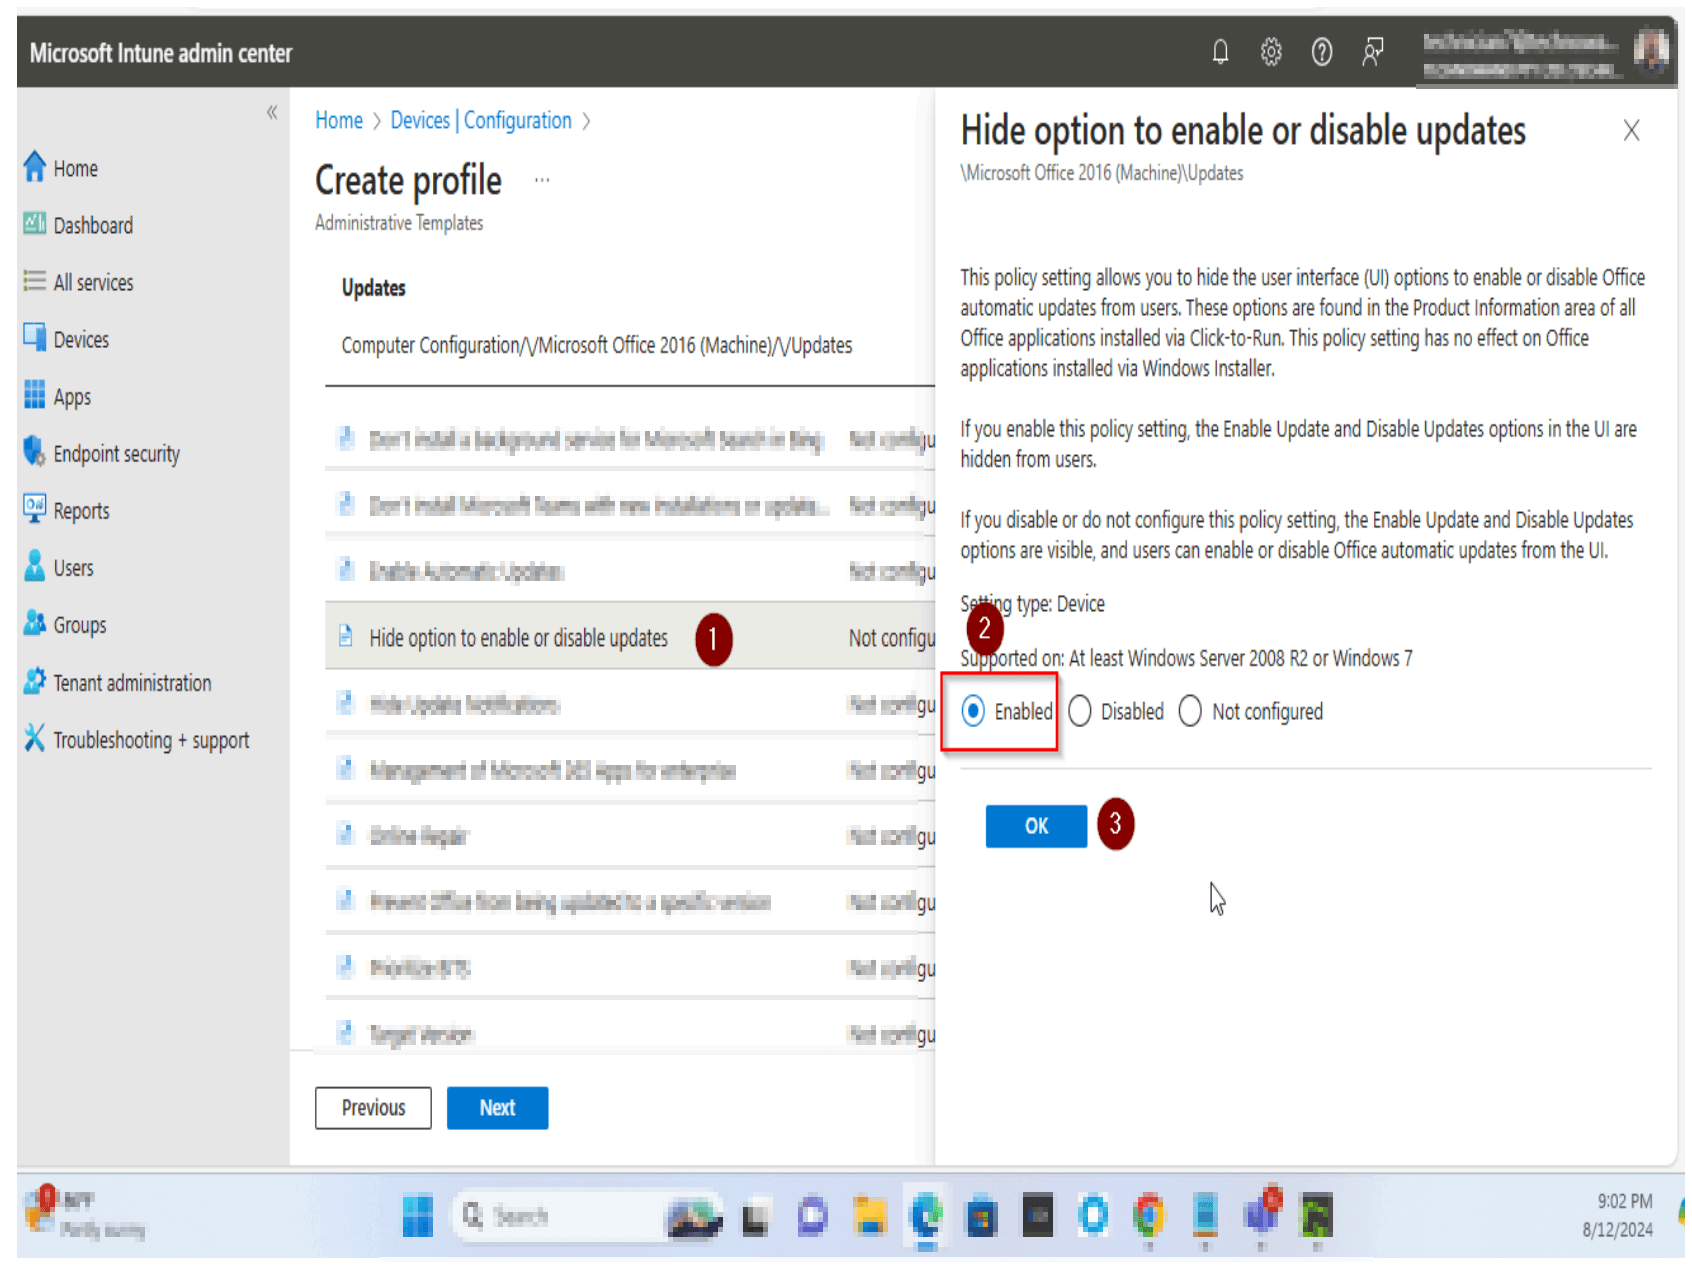Click the Home house icon in sidebar
This screenshot has height=1282, width=1692.
[35, 167]
